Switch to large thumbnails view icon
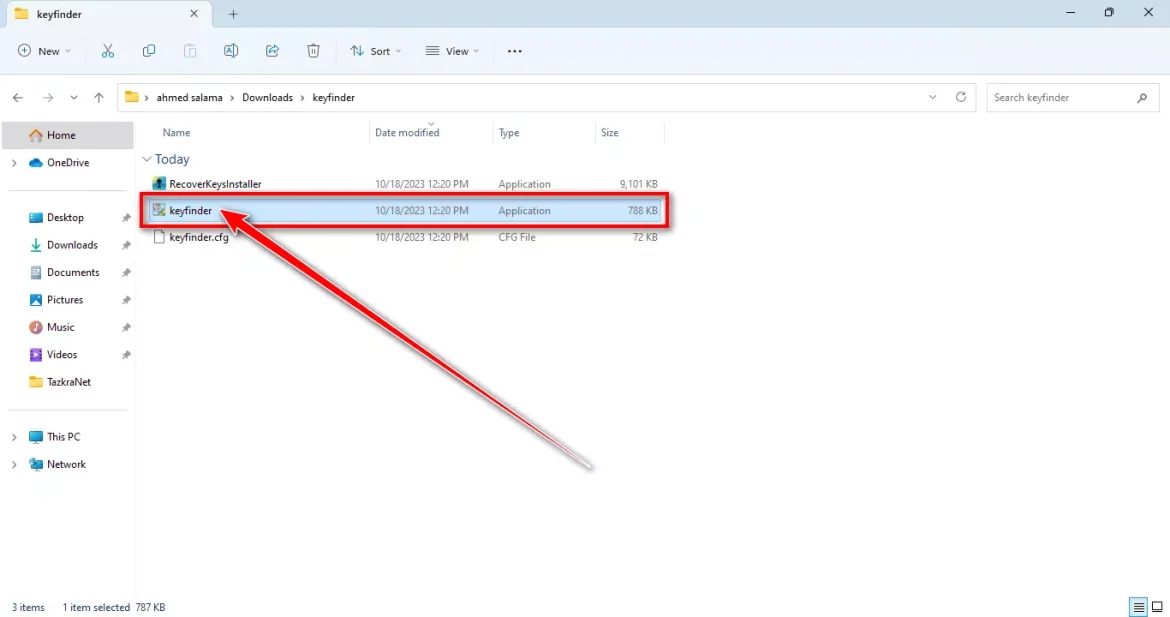This screenshot has width=1170, height=617. 1157,607
